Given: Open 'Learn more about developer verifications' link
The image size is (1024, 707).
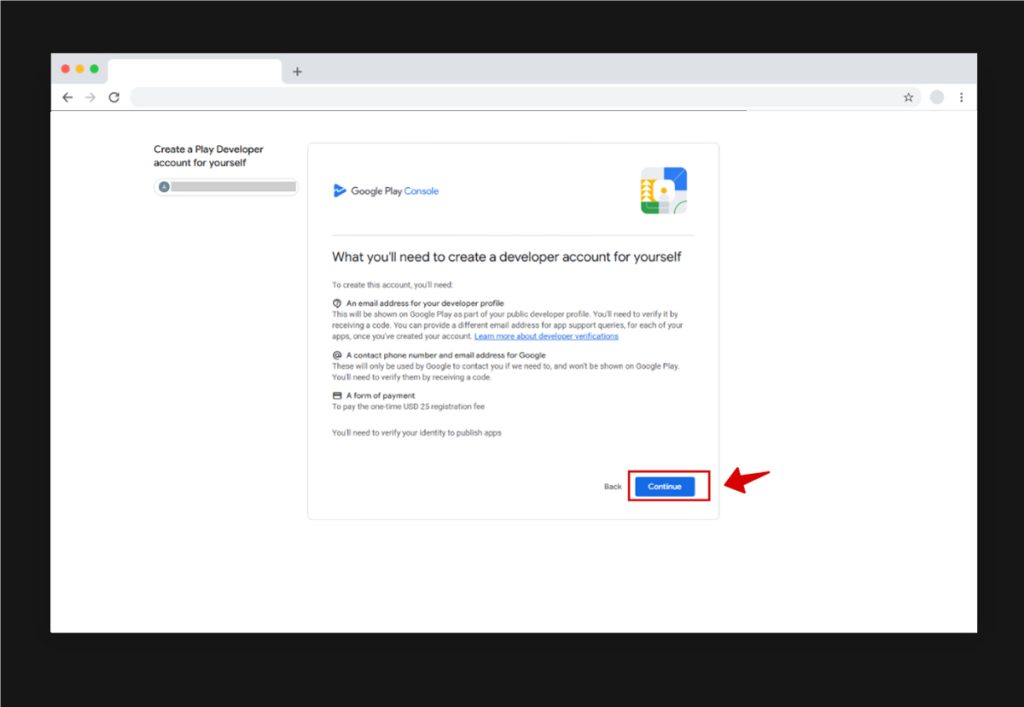Looking at the screenshot, I should click(546, 336).
